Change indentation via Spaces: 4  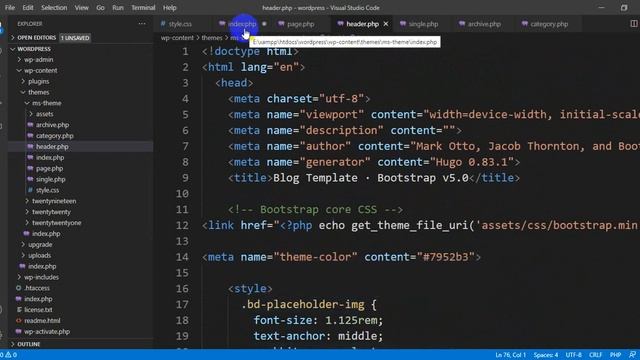(546, 355)
